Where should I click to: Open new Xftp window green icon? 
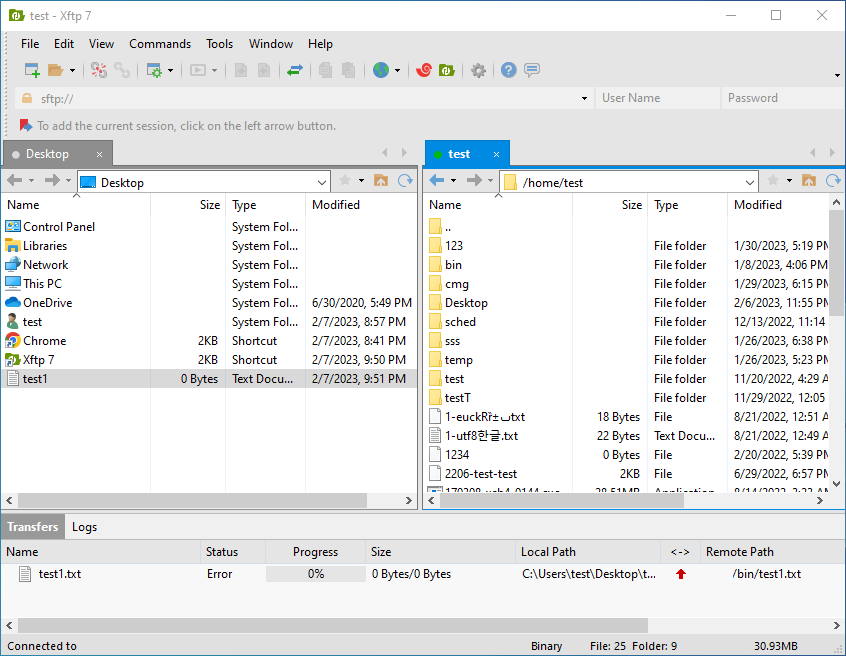447,70
